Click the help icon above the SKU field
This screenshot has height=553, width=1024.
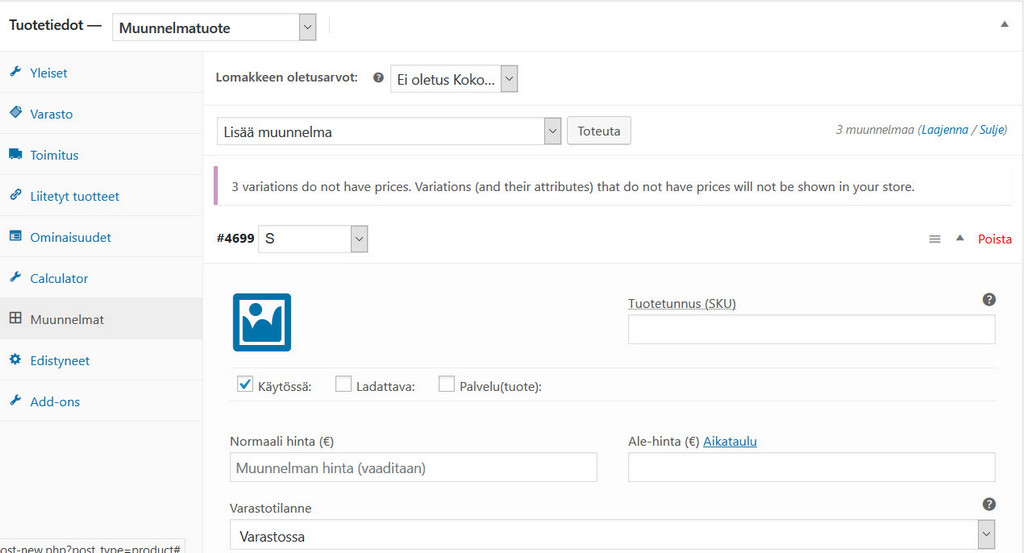click(x=989, y=300)
